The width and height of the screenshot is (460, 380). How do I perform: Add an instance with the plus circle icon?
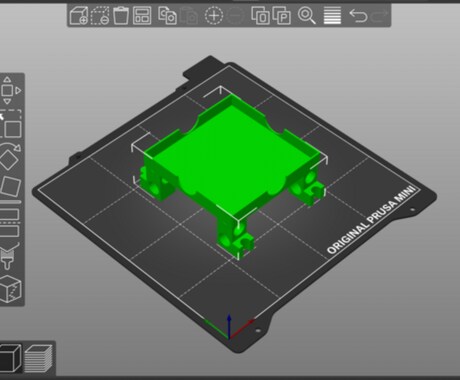(214, 15)
